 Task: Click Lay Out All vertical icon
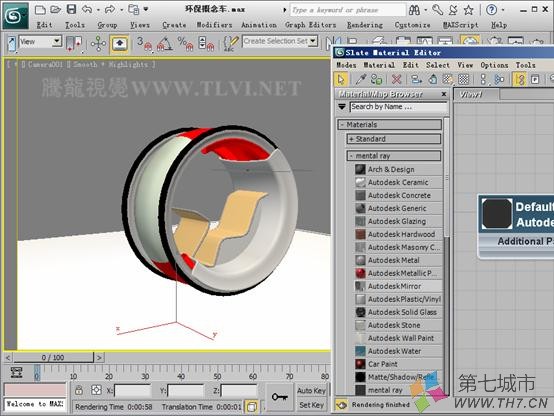click(483, 80)
